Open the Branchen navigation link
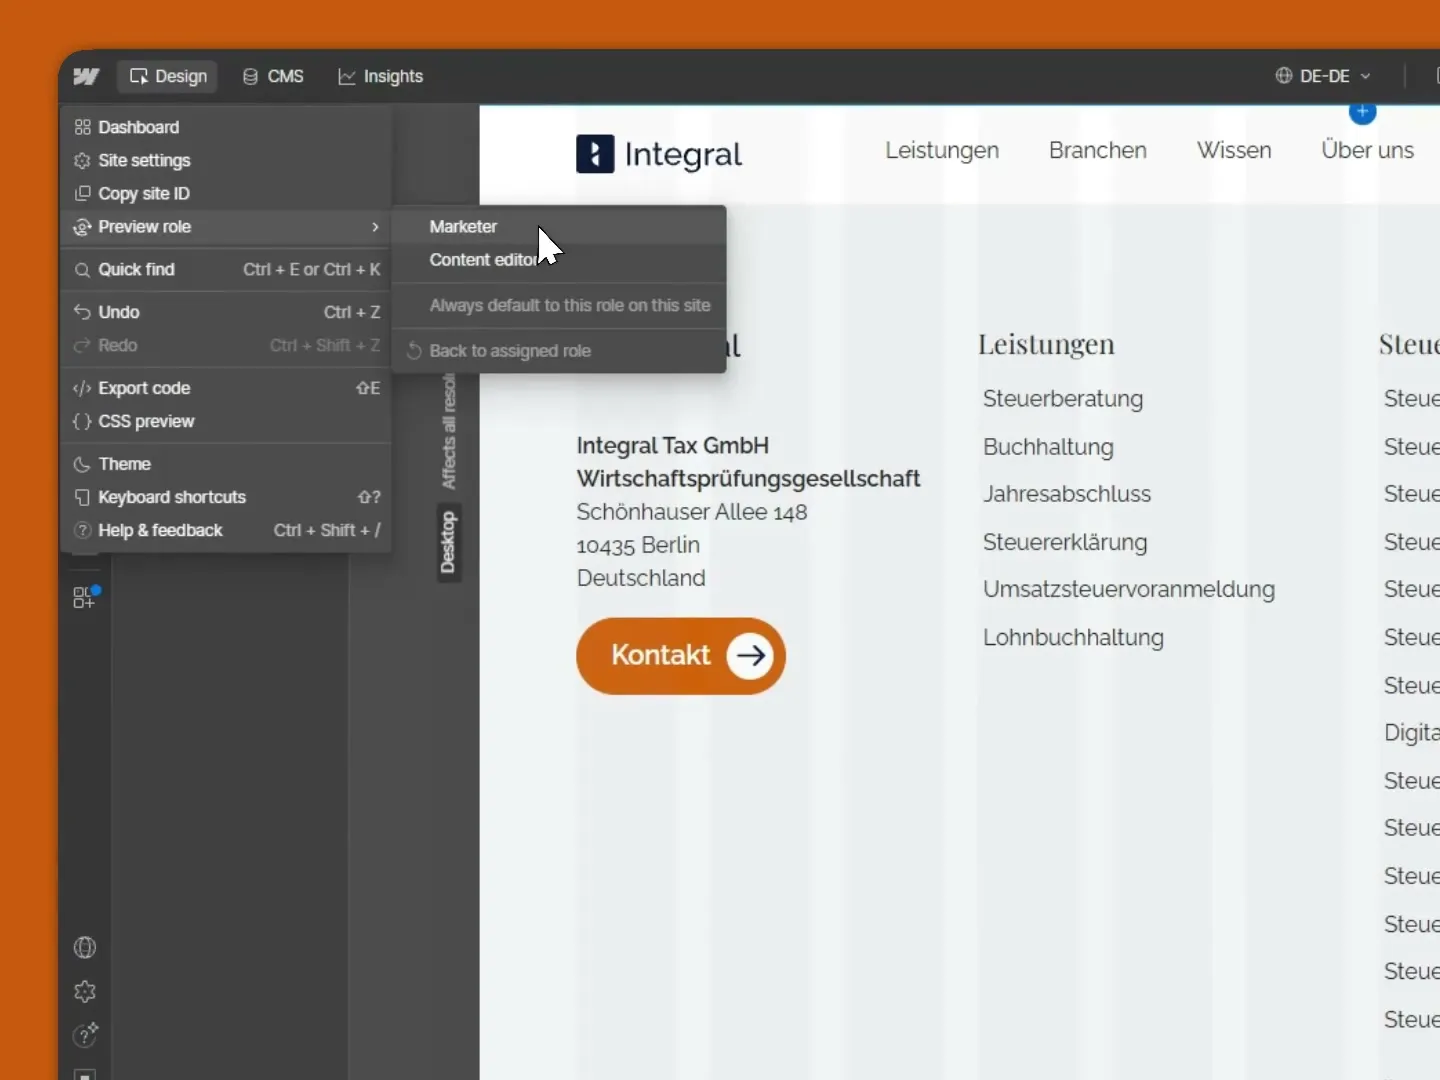The image size is (1440, 1080). [x=1098, y=150]
